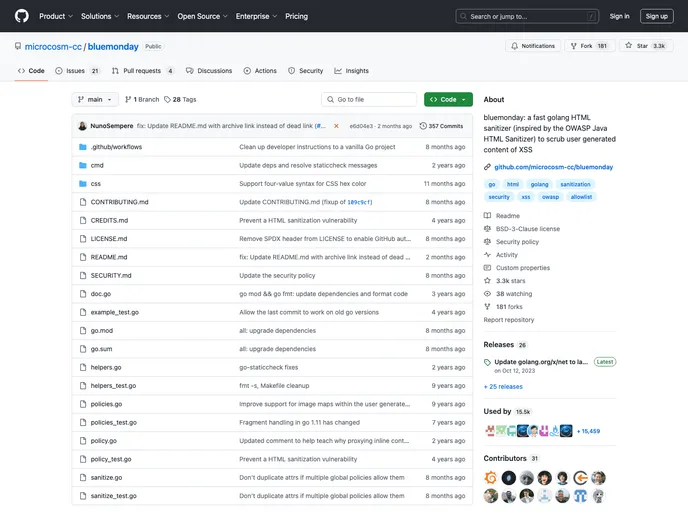Image resolution: width=688 pixels, height=512 pixels.
Task: Click the CONTRIBUTING.md file icon
Action: click(x=82, y=202)
